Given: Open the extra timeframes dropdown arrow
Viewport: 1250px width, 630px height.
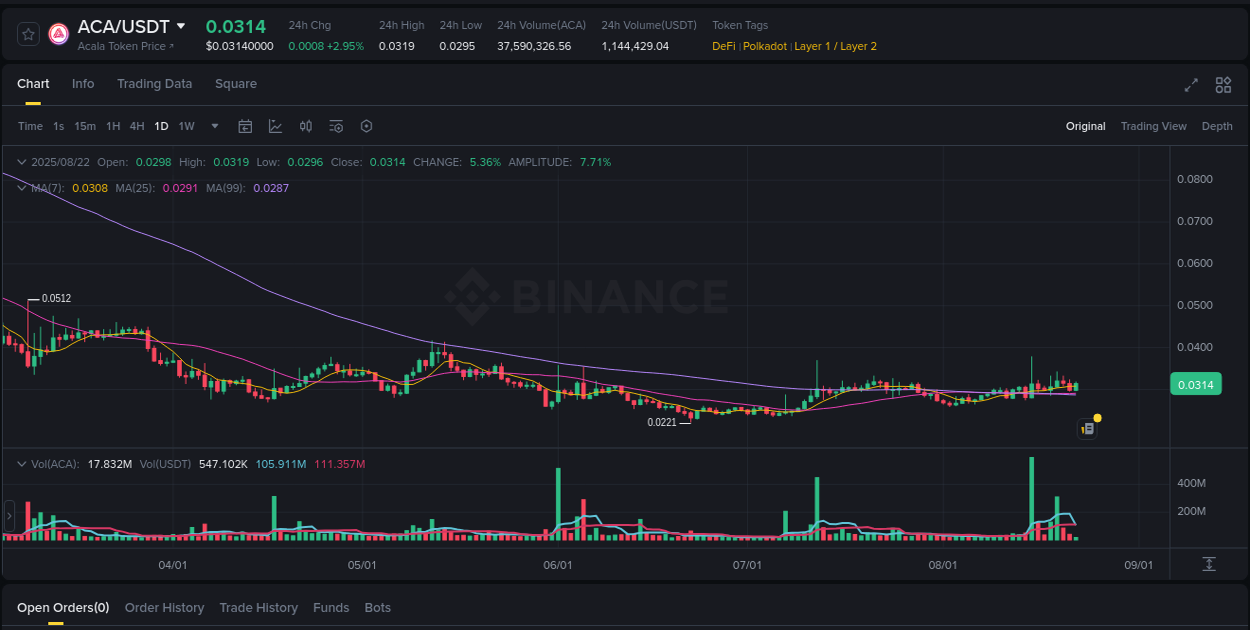Looking at the screenshot, I should 214,126.
